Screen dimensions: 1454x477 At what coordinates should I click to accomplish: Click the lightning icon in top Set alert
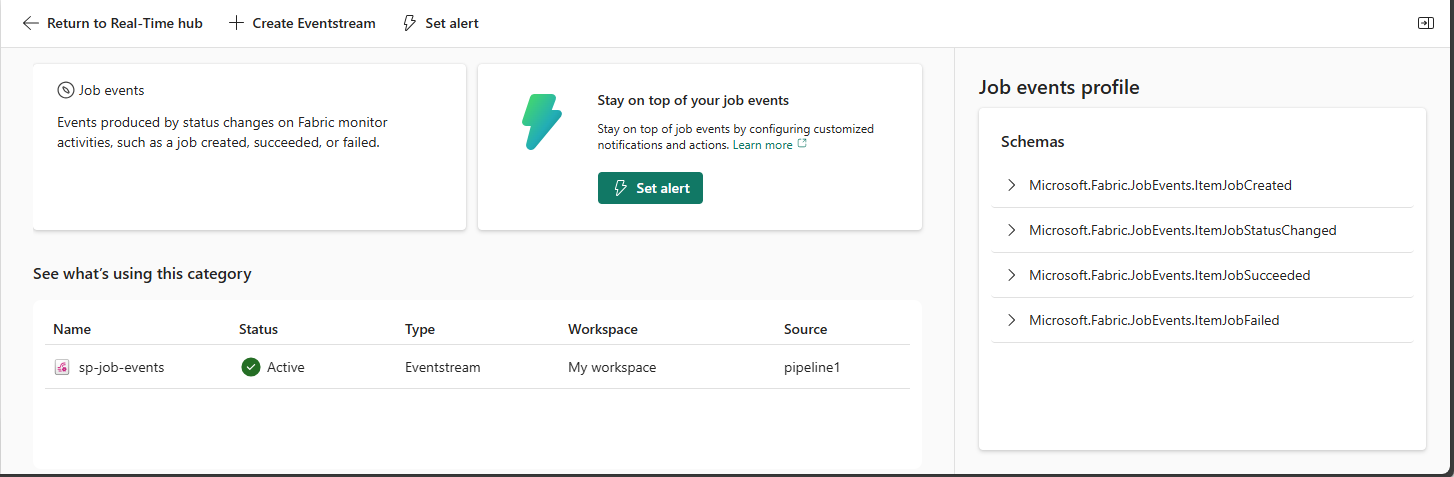(409, 23)
